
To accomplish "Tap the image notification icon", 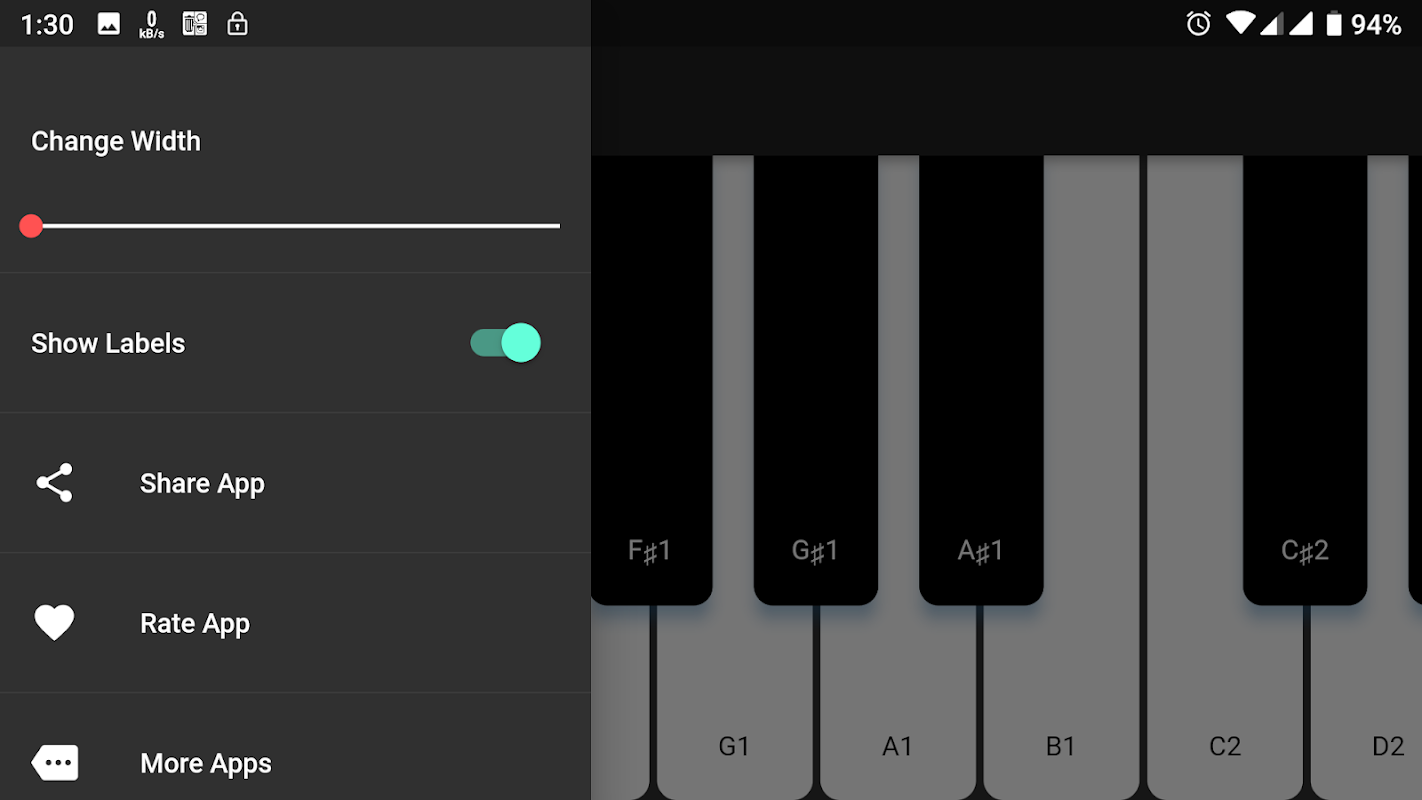I will (109, 24).
